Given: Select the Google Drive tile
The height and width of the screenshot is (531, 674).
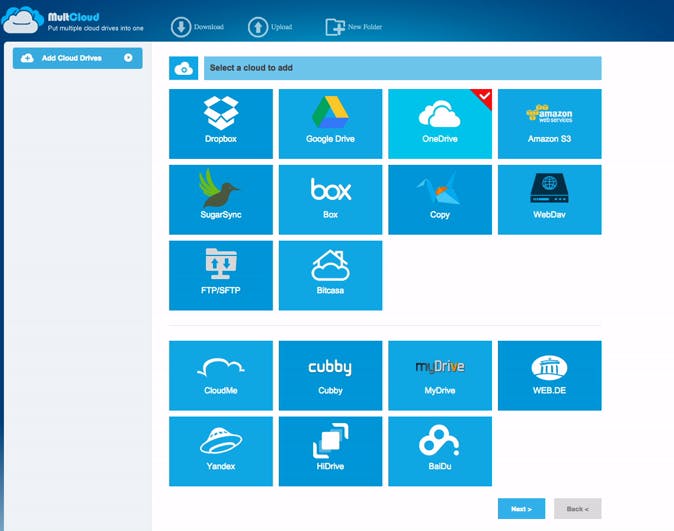Looking at the screenshot, I should pyautogui.click(x=330, y=124).
